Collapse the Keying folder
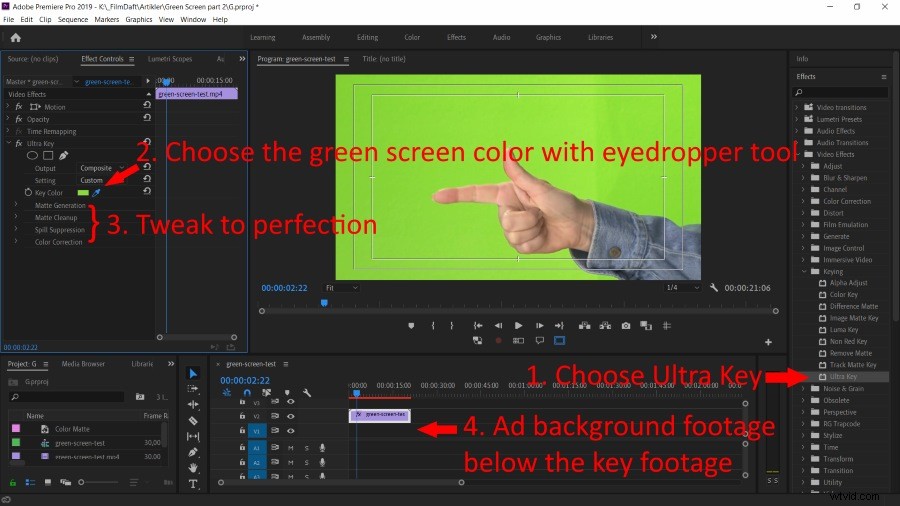The width and height of the screenshot is (900, 506). click(804, 271)
